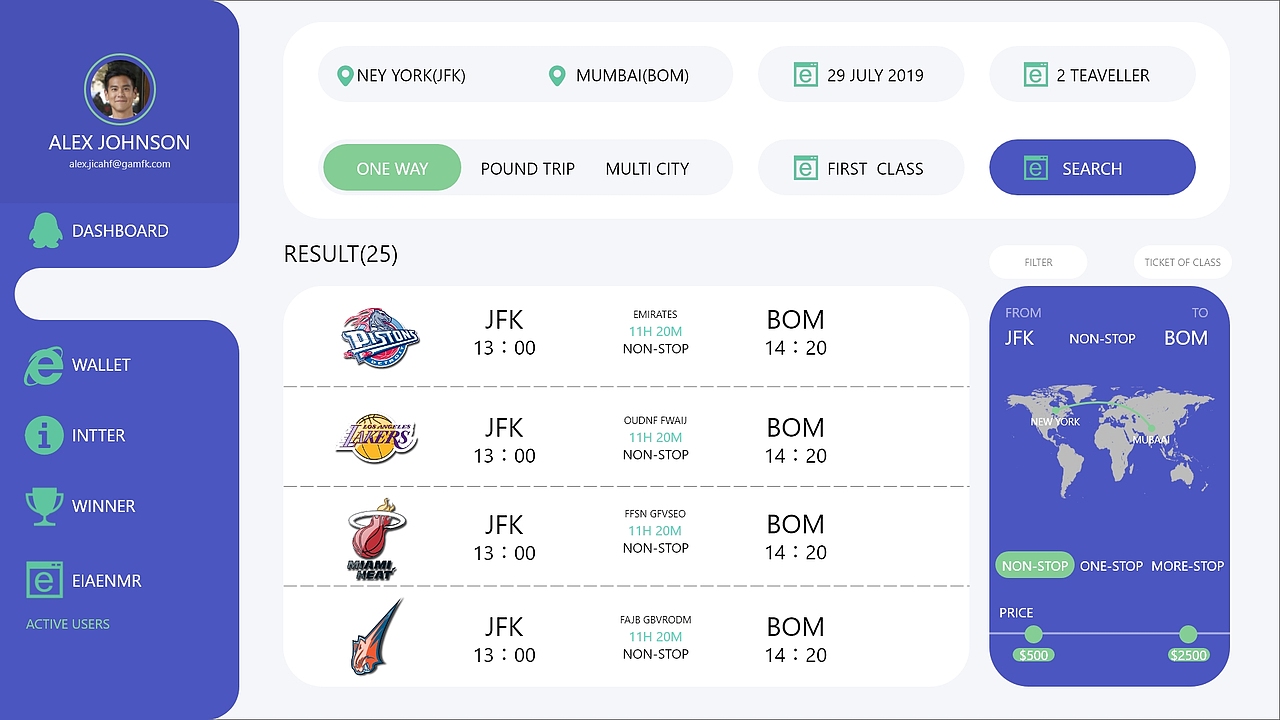Click the ACTIVE USERS link
This screenshot has height=720, width=1280.
click(68, 624)
